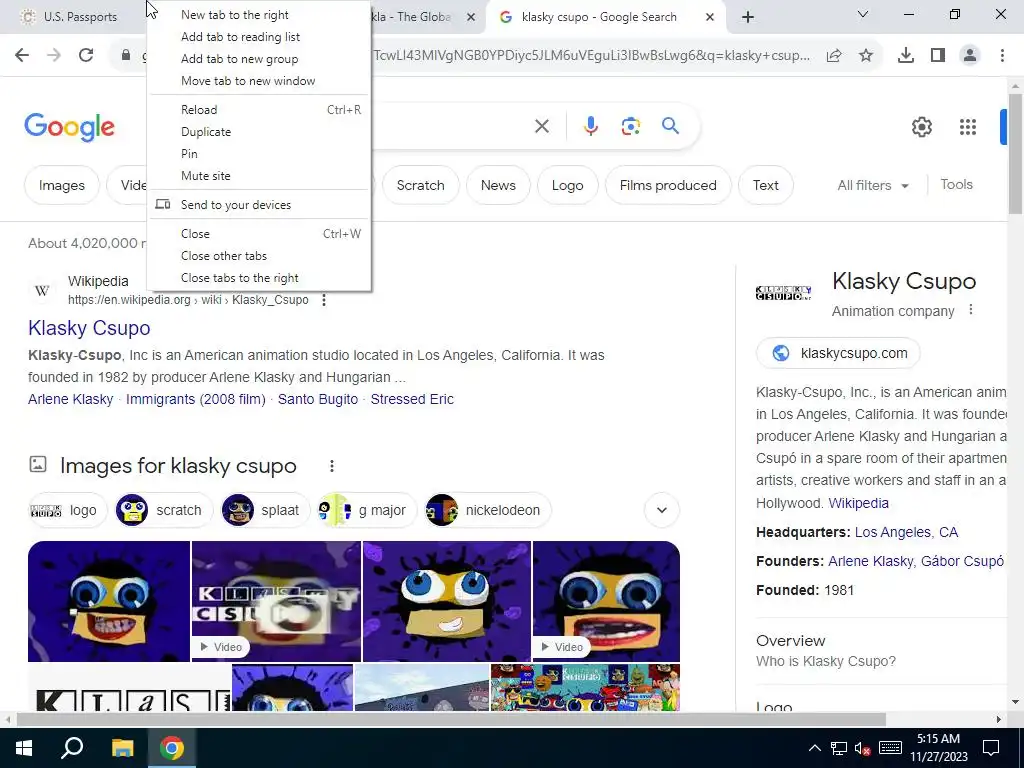The width and height of the screenshot is (1024, 768).
Task: Choose Close other tabs
Action: click(x=260, y=256)
